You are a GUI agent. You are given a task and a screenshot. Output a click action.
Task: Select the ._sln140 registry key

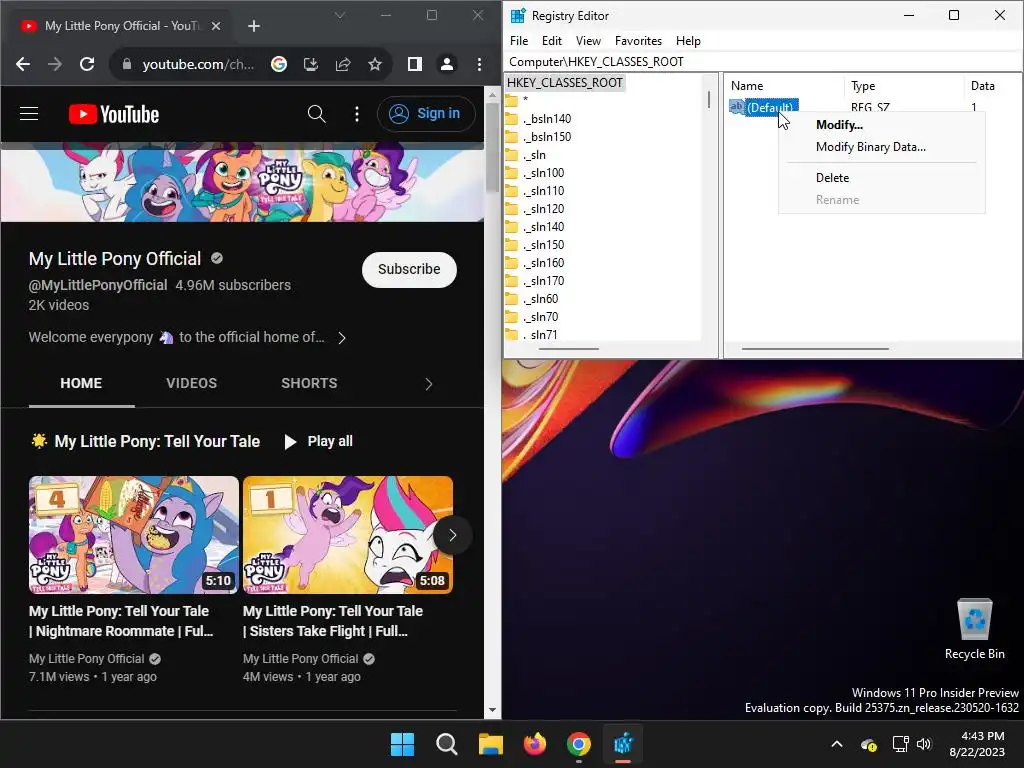coord(543,227)
